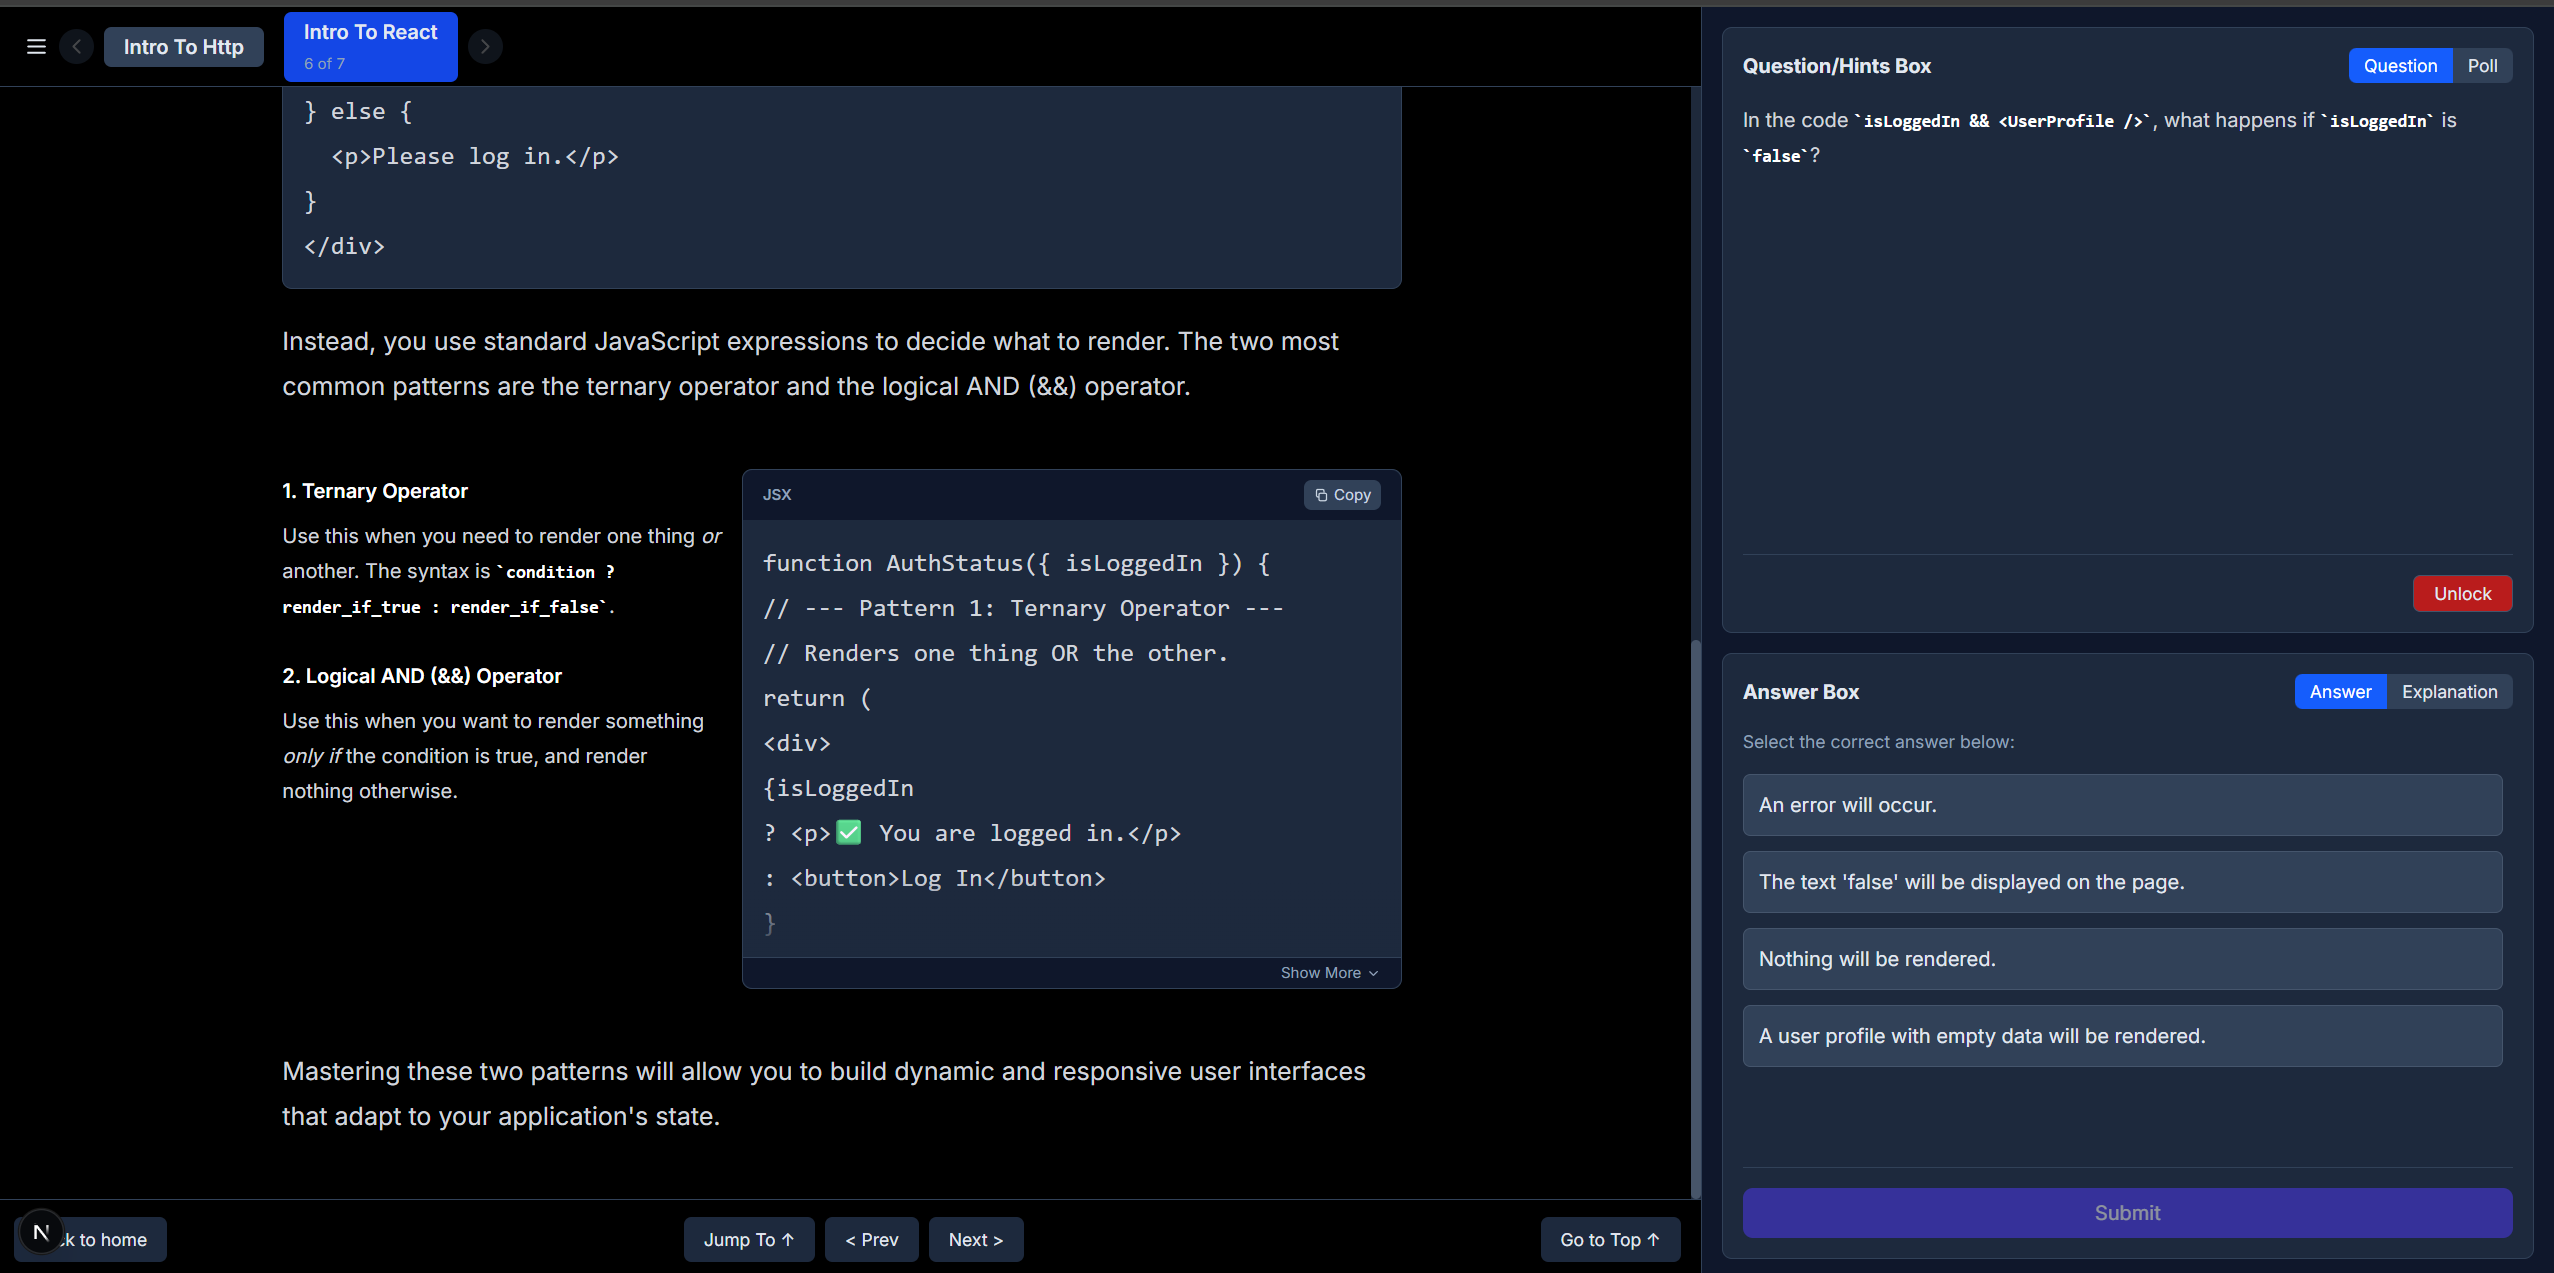Select answer 'Nothing will be rendered.'
Image resolution: width=2554 pixels, height=1273 pixels.
pos(2122,959)
